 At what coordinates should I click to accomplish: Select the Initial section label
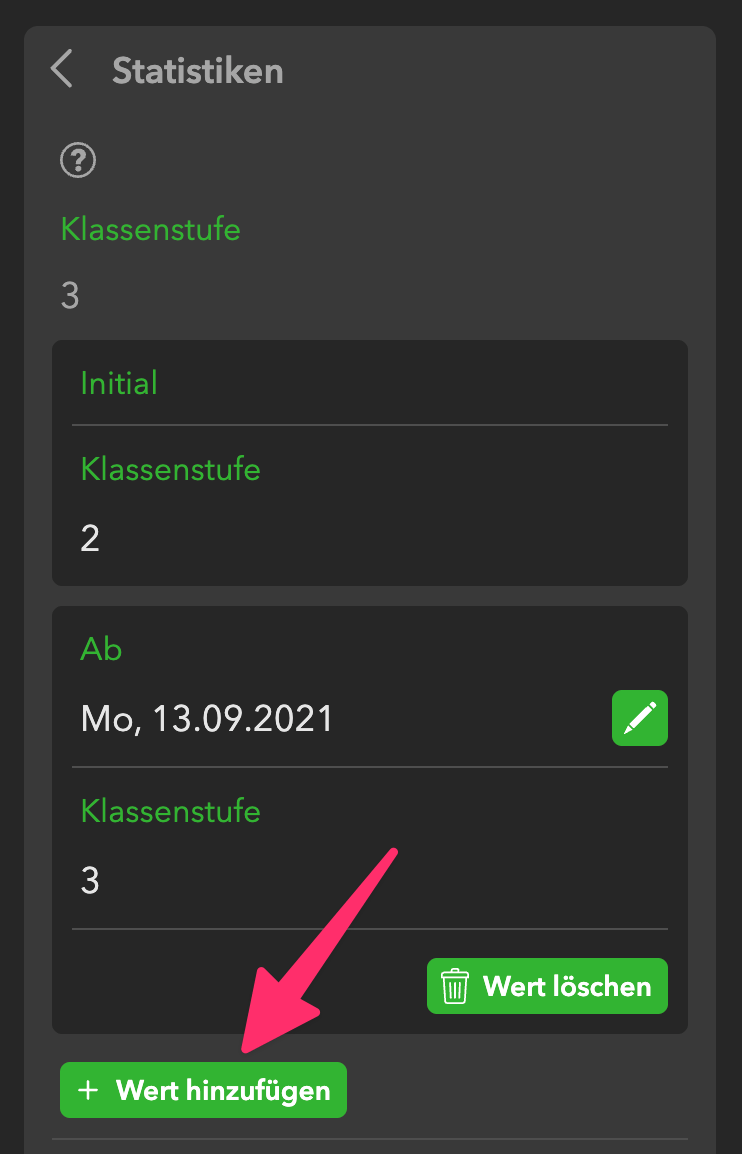click(x=119, y=383)
